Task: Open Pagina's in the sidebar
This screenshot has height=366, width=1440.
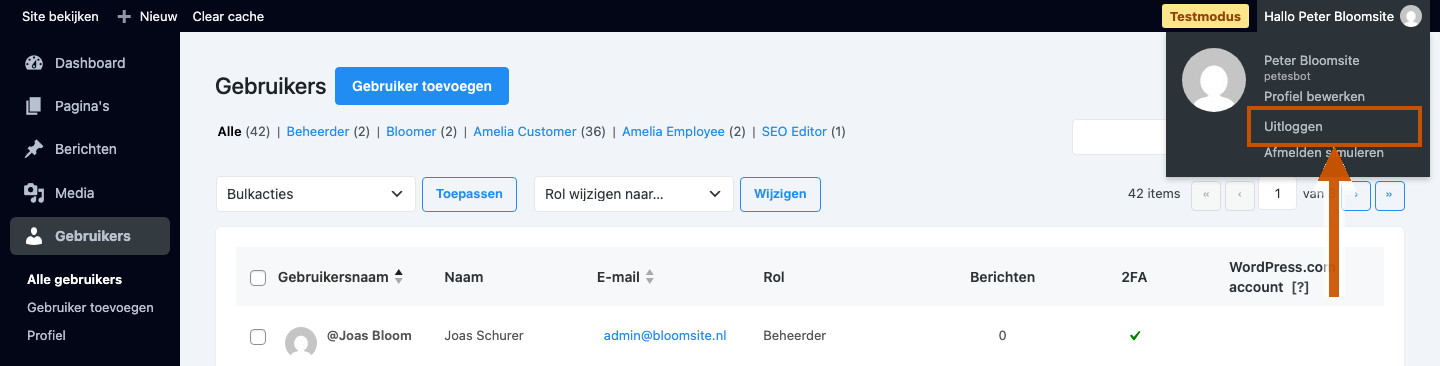Action: coord(90,106)
